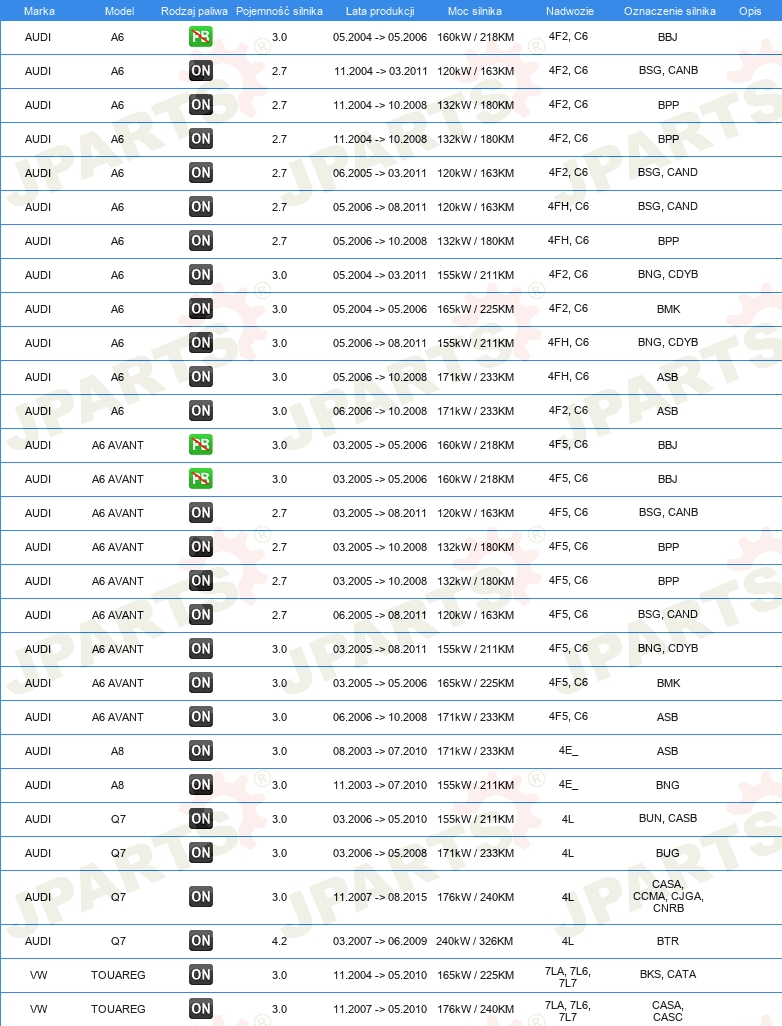Screen dimensions: 782x1026
Task: Click TOUAREG in the BKS, CATA row
Action: tap(118, 975)
